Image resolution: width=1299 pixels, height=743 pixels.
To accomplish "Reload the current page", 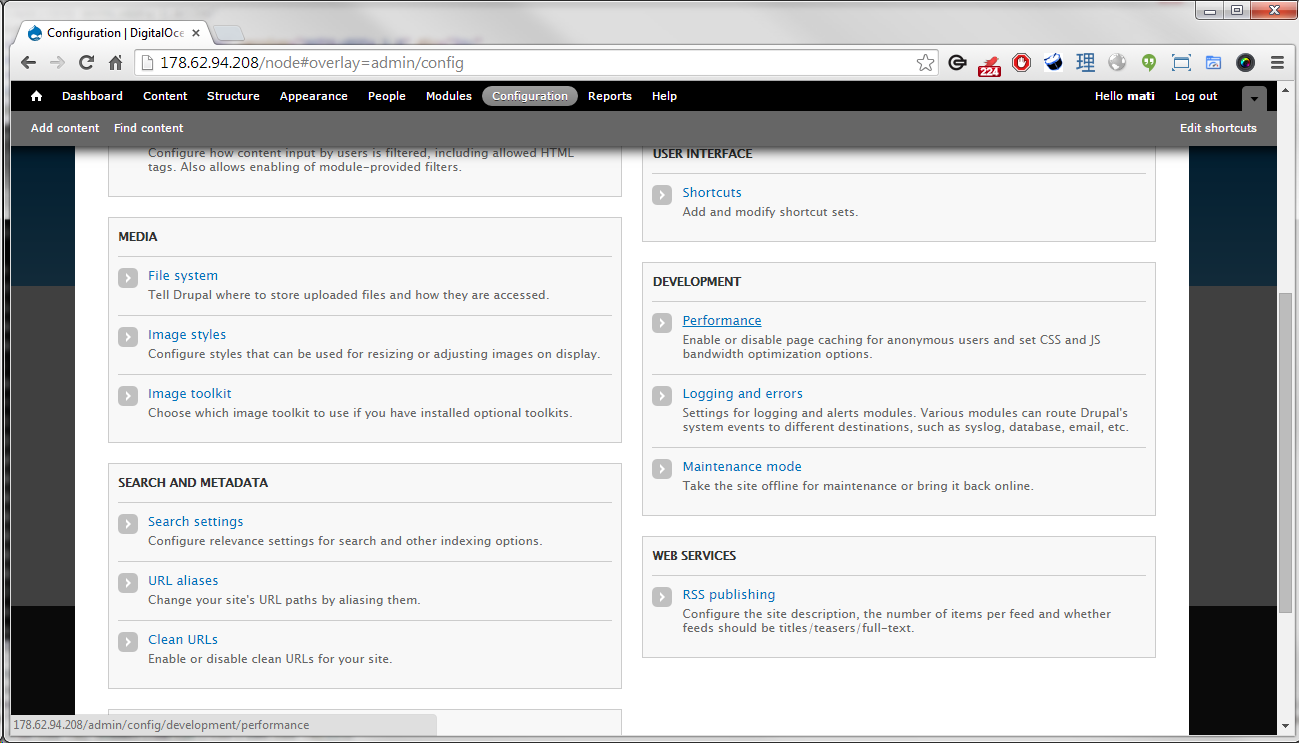I will point(86,63).
